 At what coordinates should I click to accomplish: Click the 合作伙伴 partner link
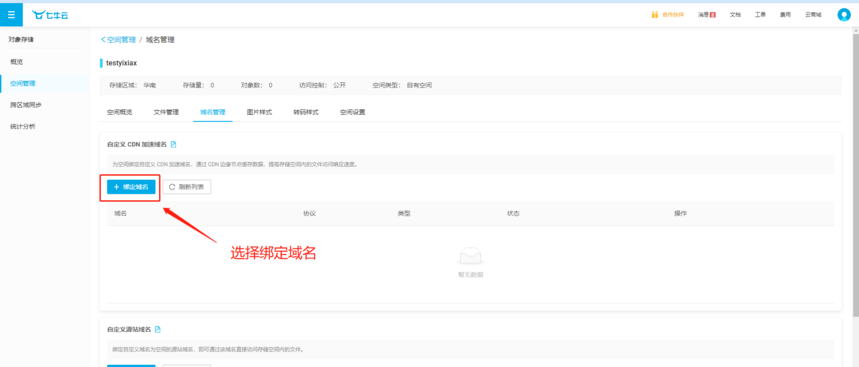(667, 15)
